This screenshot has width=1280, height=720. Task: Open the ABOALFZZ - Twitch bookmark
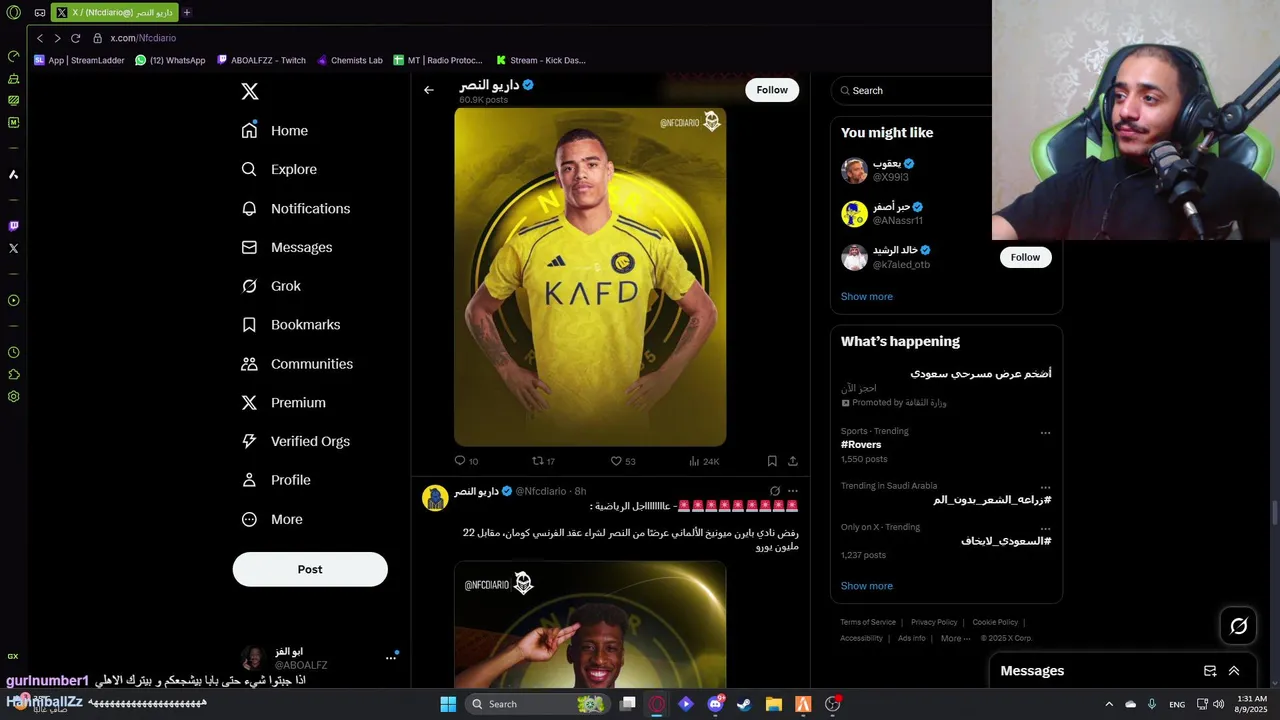point(261,60)
